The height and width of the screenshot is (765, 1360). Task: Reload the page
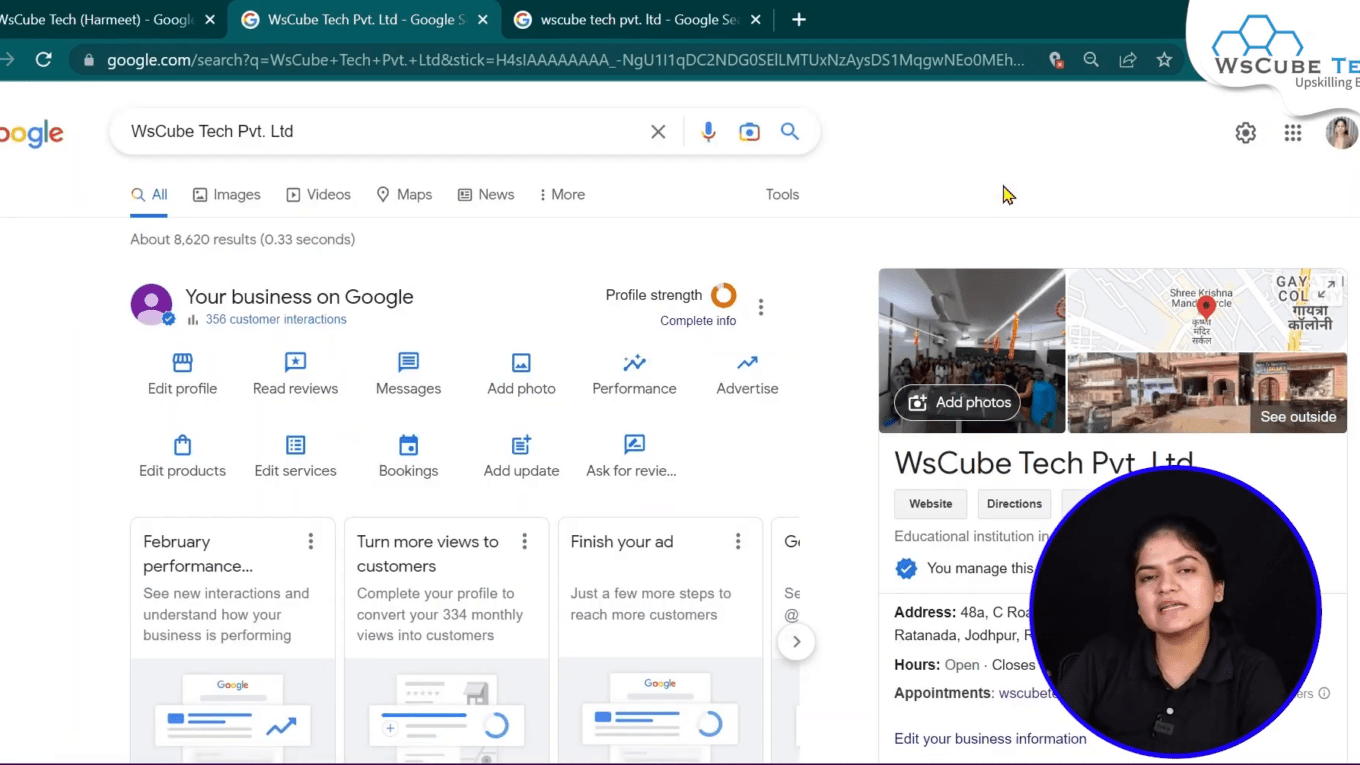(x=43, y=60)
